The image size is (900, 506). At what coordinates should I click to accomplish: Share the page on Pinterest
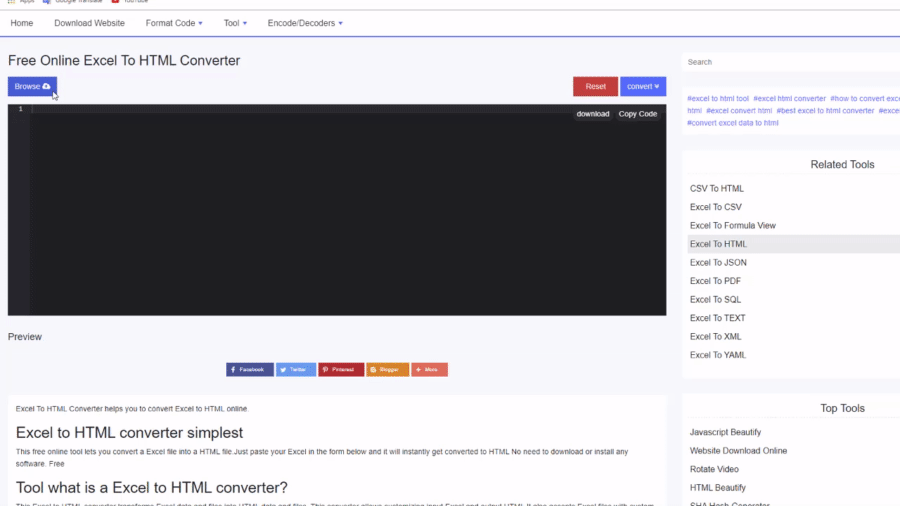[x=341, y=370]
